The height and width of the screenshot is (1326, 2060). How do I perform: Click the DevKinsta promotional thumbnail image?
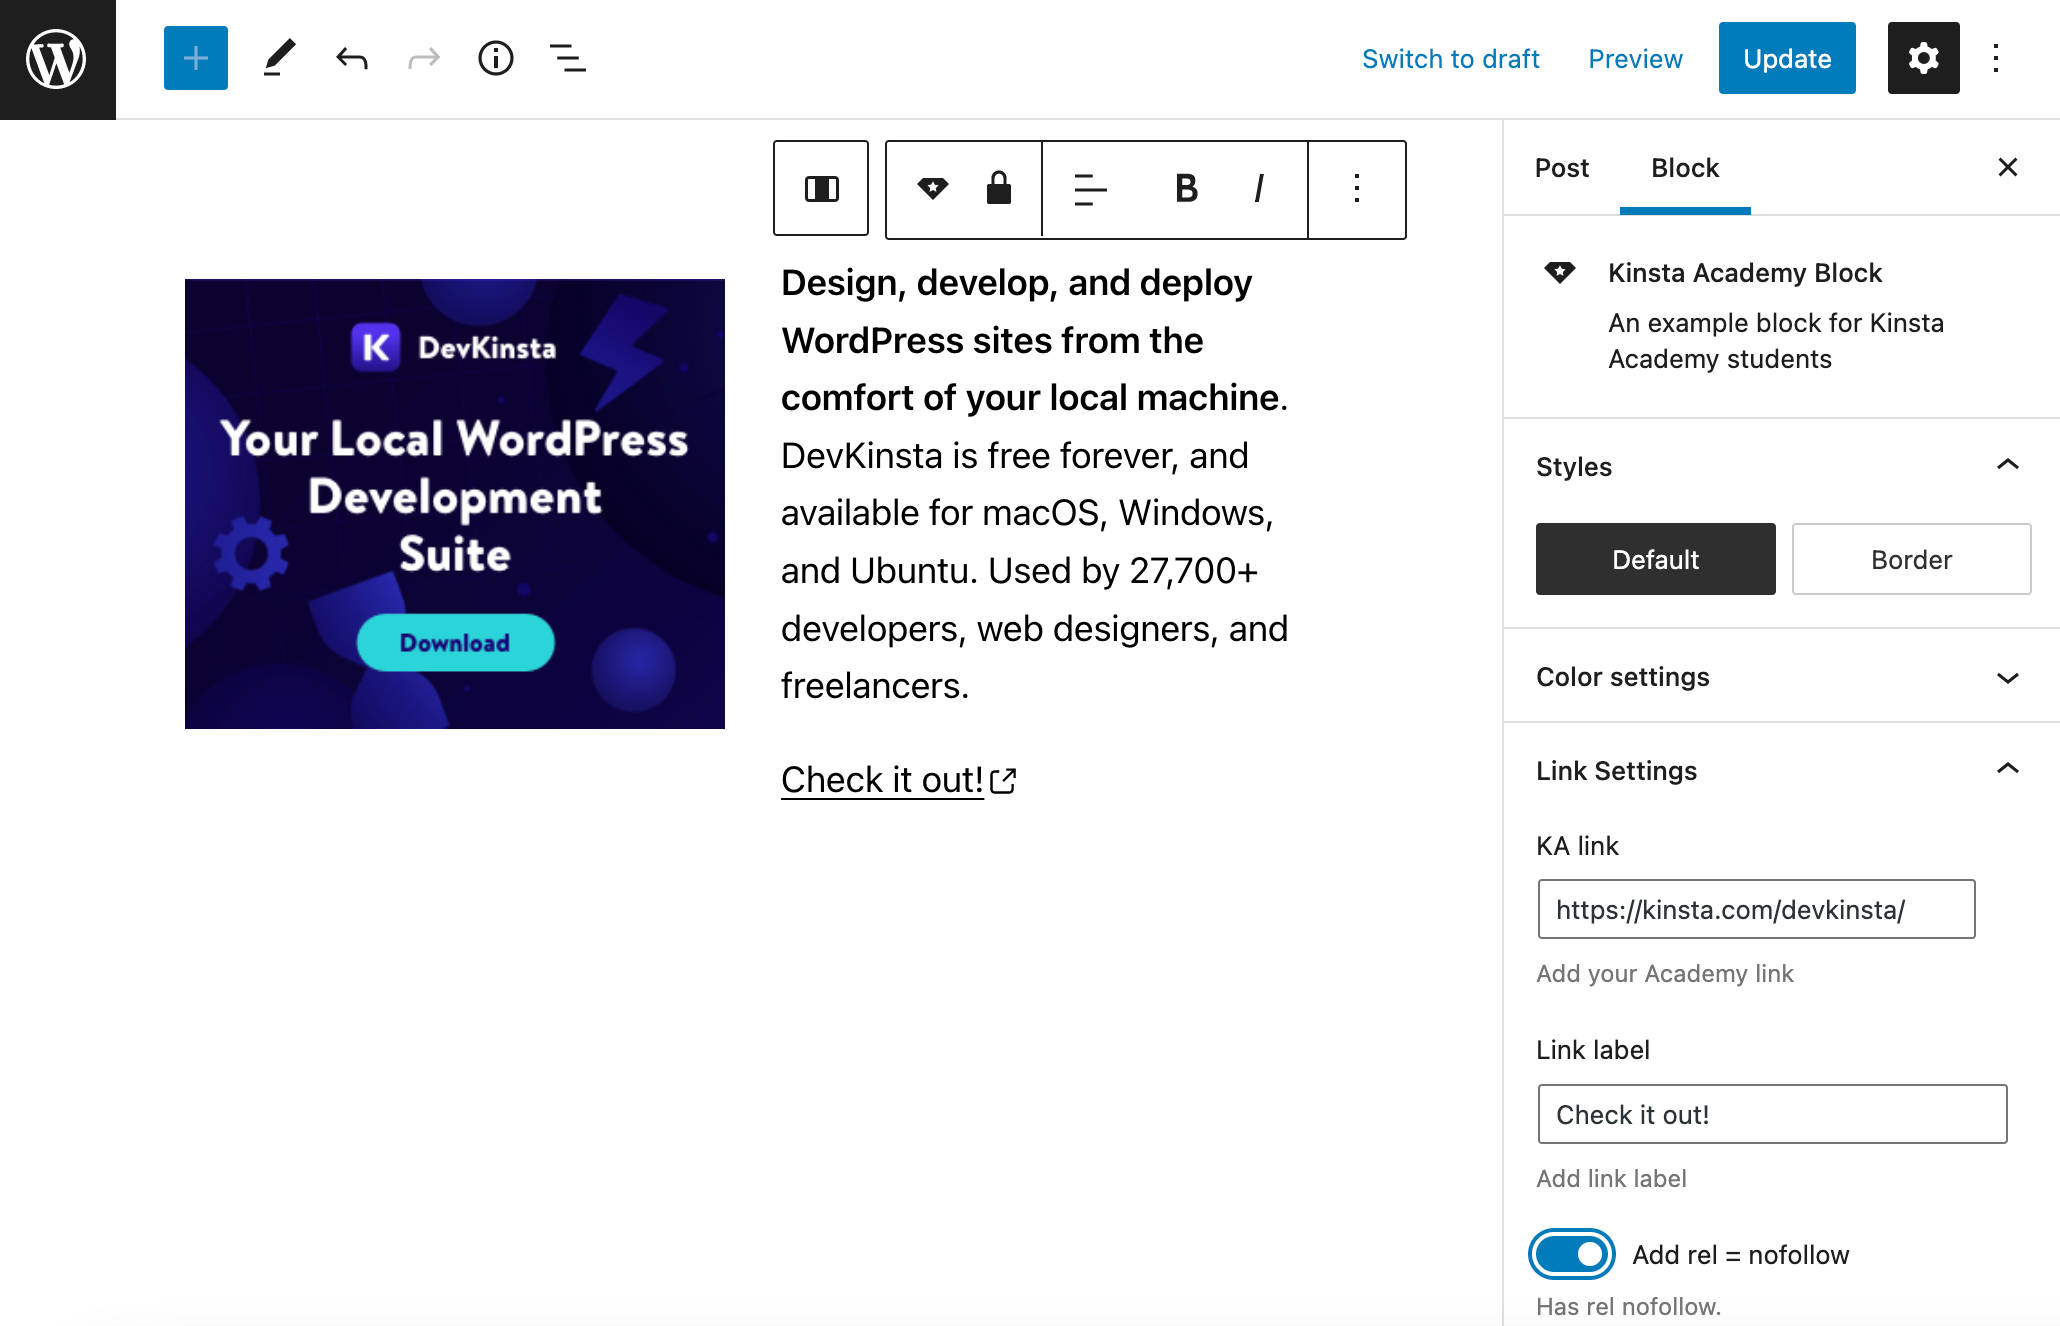(453, 503)
